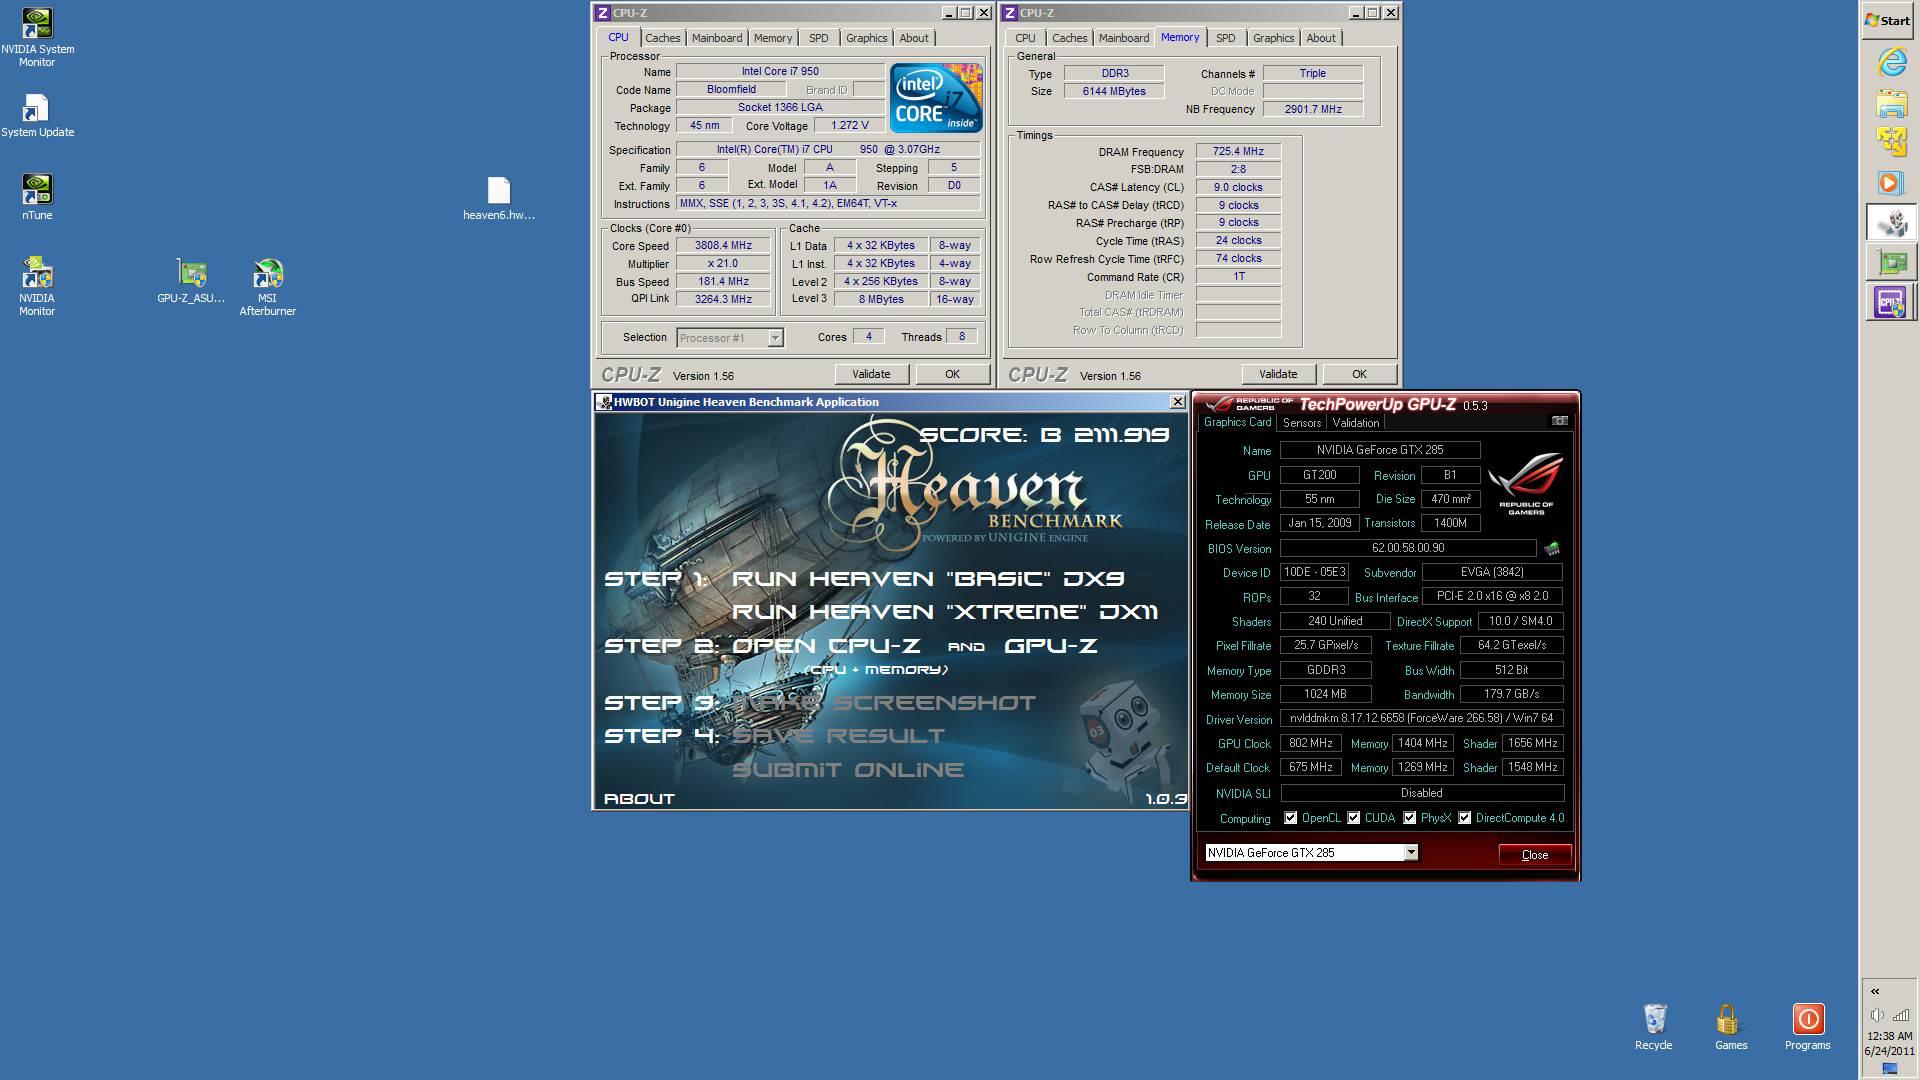1920x1080 pixels.
Task: Run Heaven "Xtreme" DX11 benchmark
Action: [x=945, y=612]
